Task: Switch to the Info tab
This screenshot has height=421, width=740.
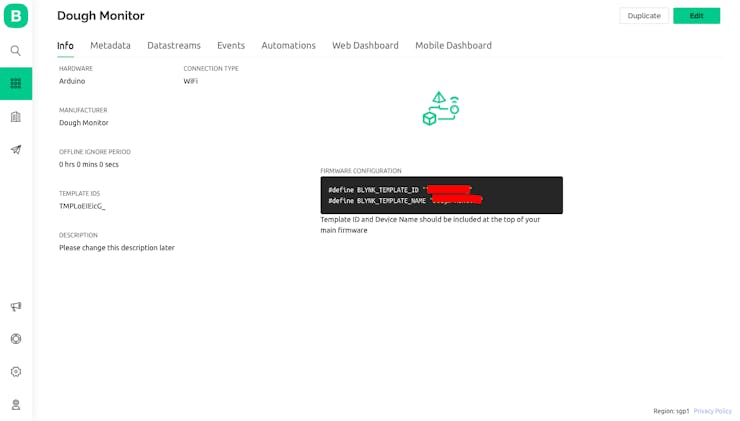Action: pos(65,46)
